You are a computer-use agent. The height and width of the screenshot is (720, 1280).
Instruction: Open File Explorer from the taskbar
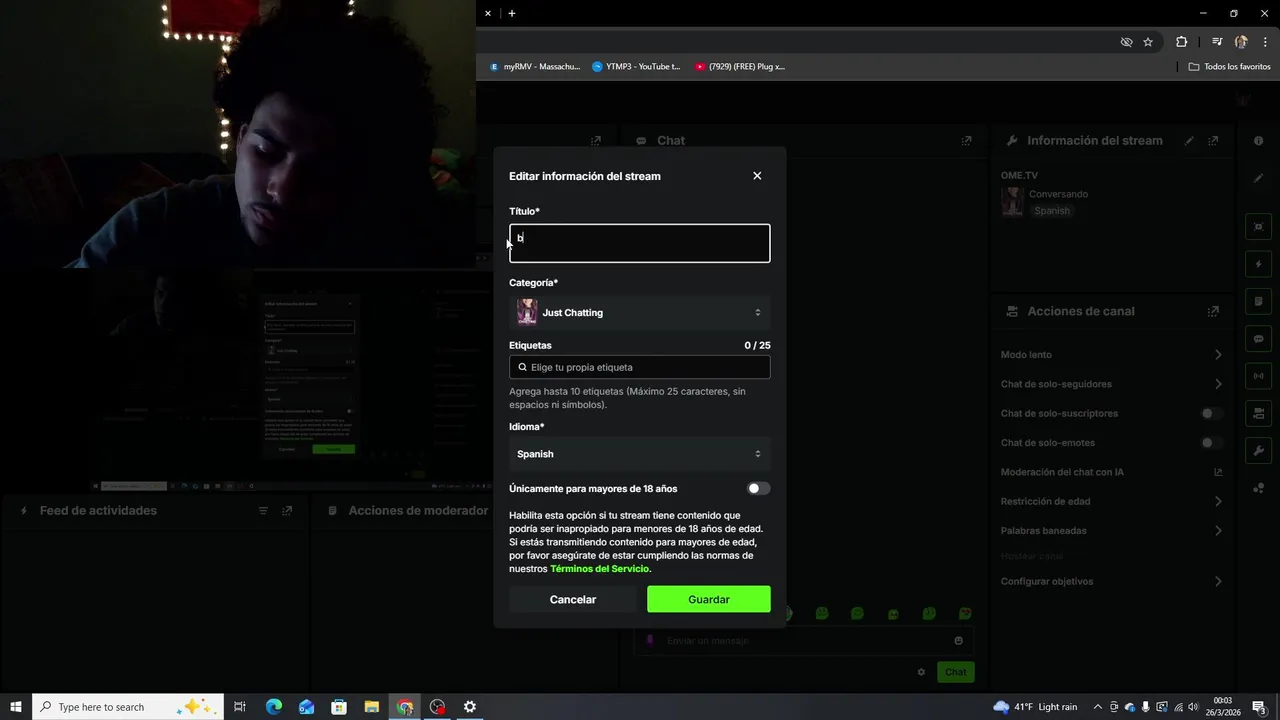tap(371, 707)
